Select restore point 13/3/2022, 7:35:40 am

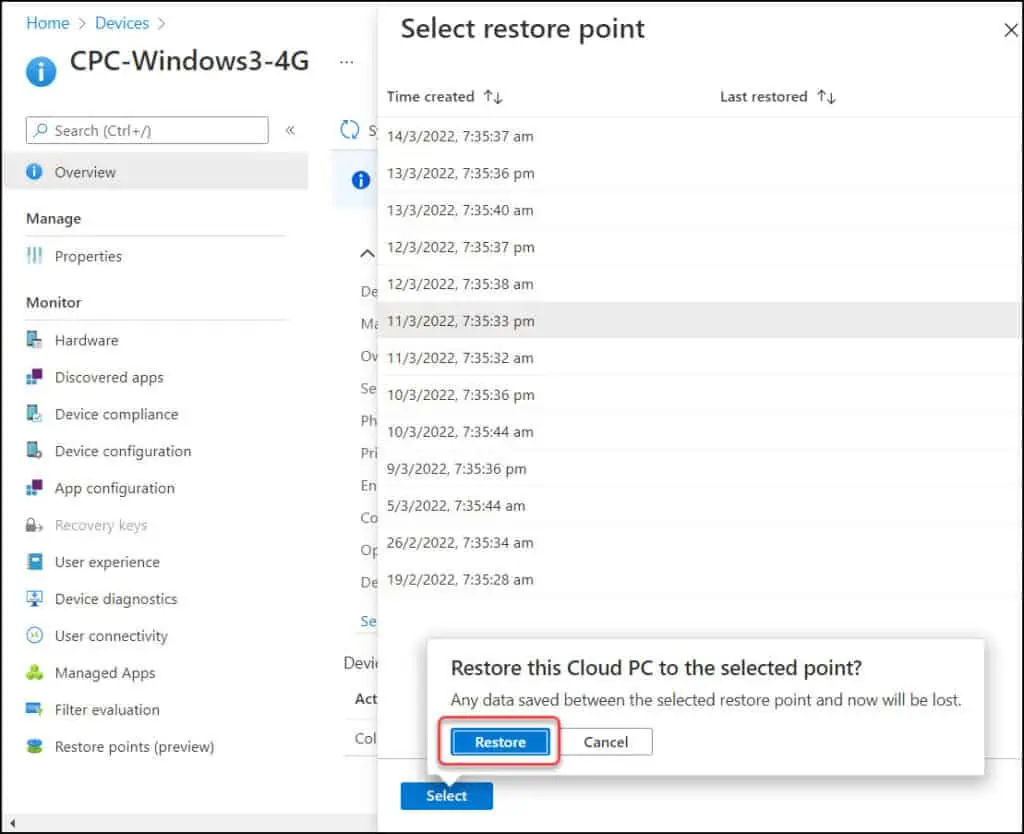pyautogui.click(x=699, y=210)
